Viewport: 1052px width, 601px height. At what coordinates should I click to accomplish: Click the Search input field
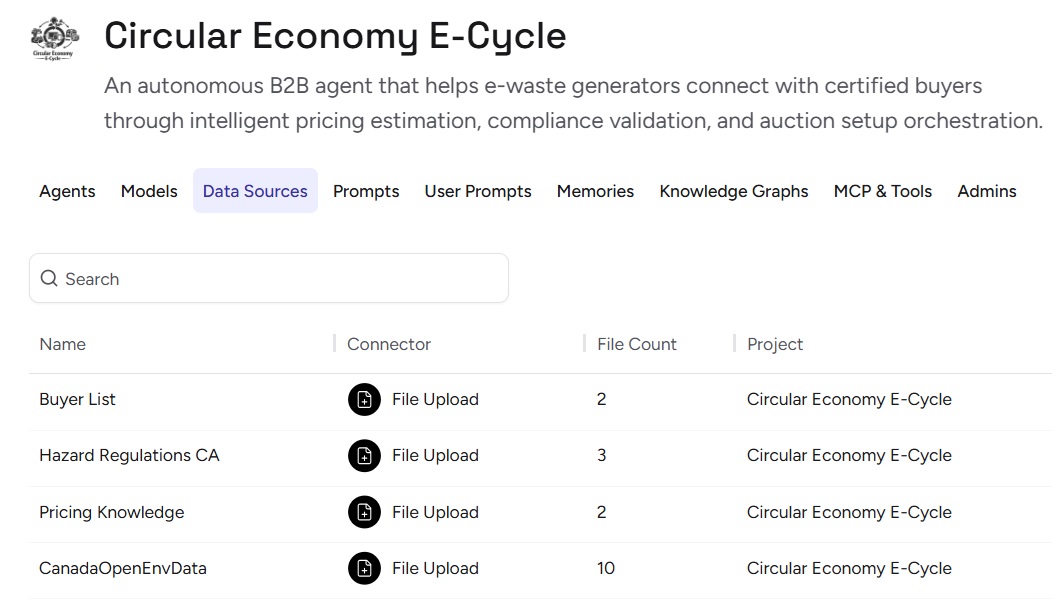[280, 279]
